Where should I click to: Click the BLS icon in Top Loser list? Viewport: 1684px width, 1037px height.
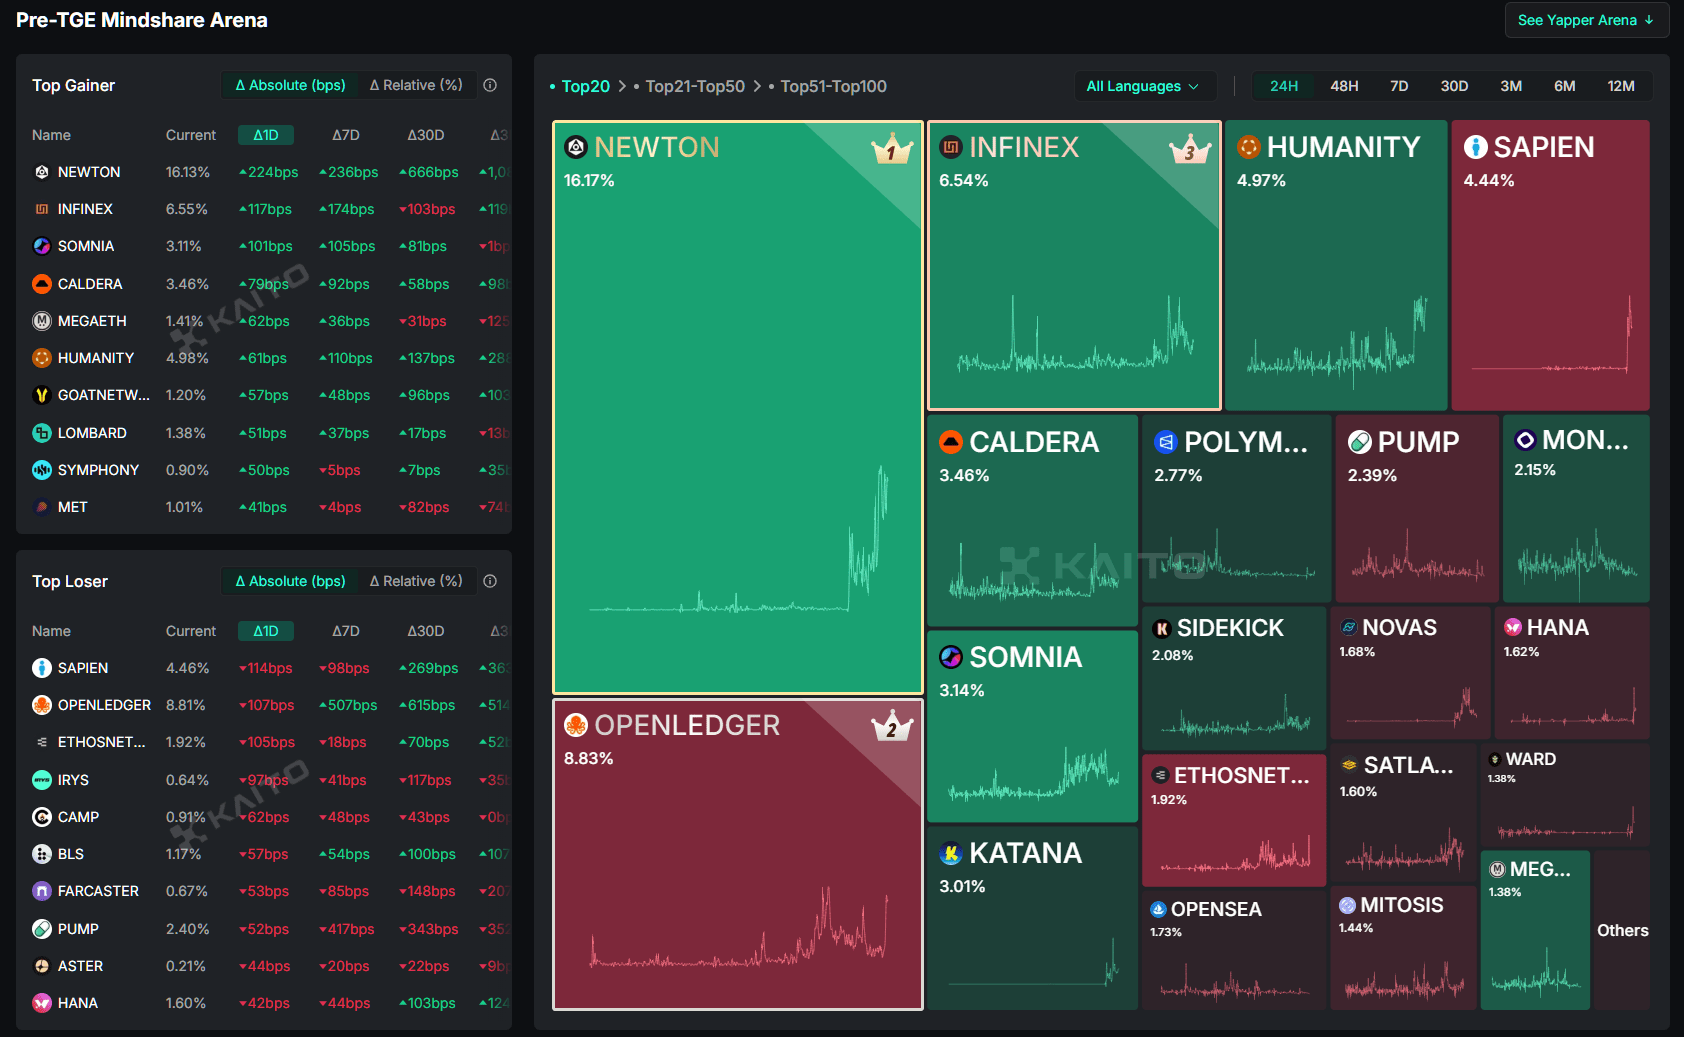pos(42,854)
